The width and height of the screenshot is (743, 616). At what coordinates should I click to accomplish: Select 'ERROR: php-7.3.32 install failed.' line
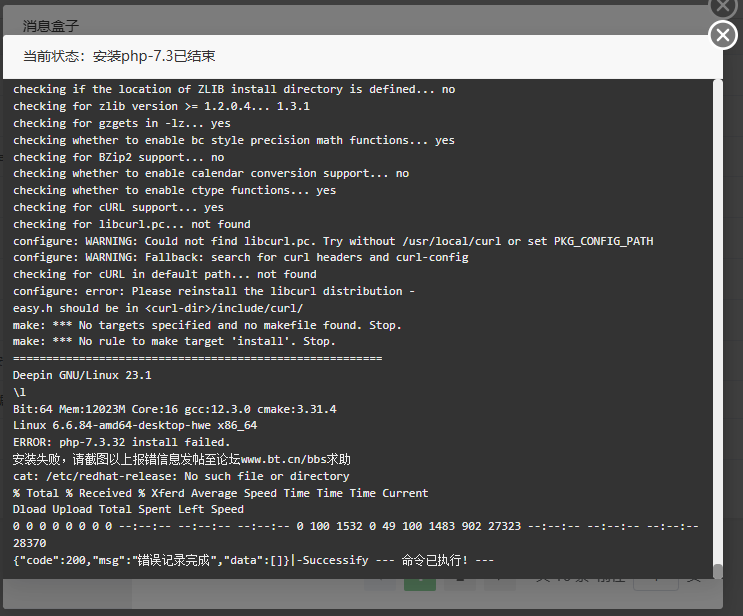point(122,443)
